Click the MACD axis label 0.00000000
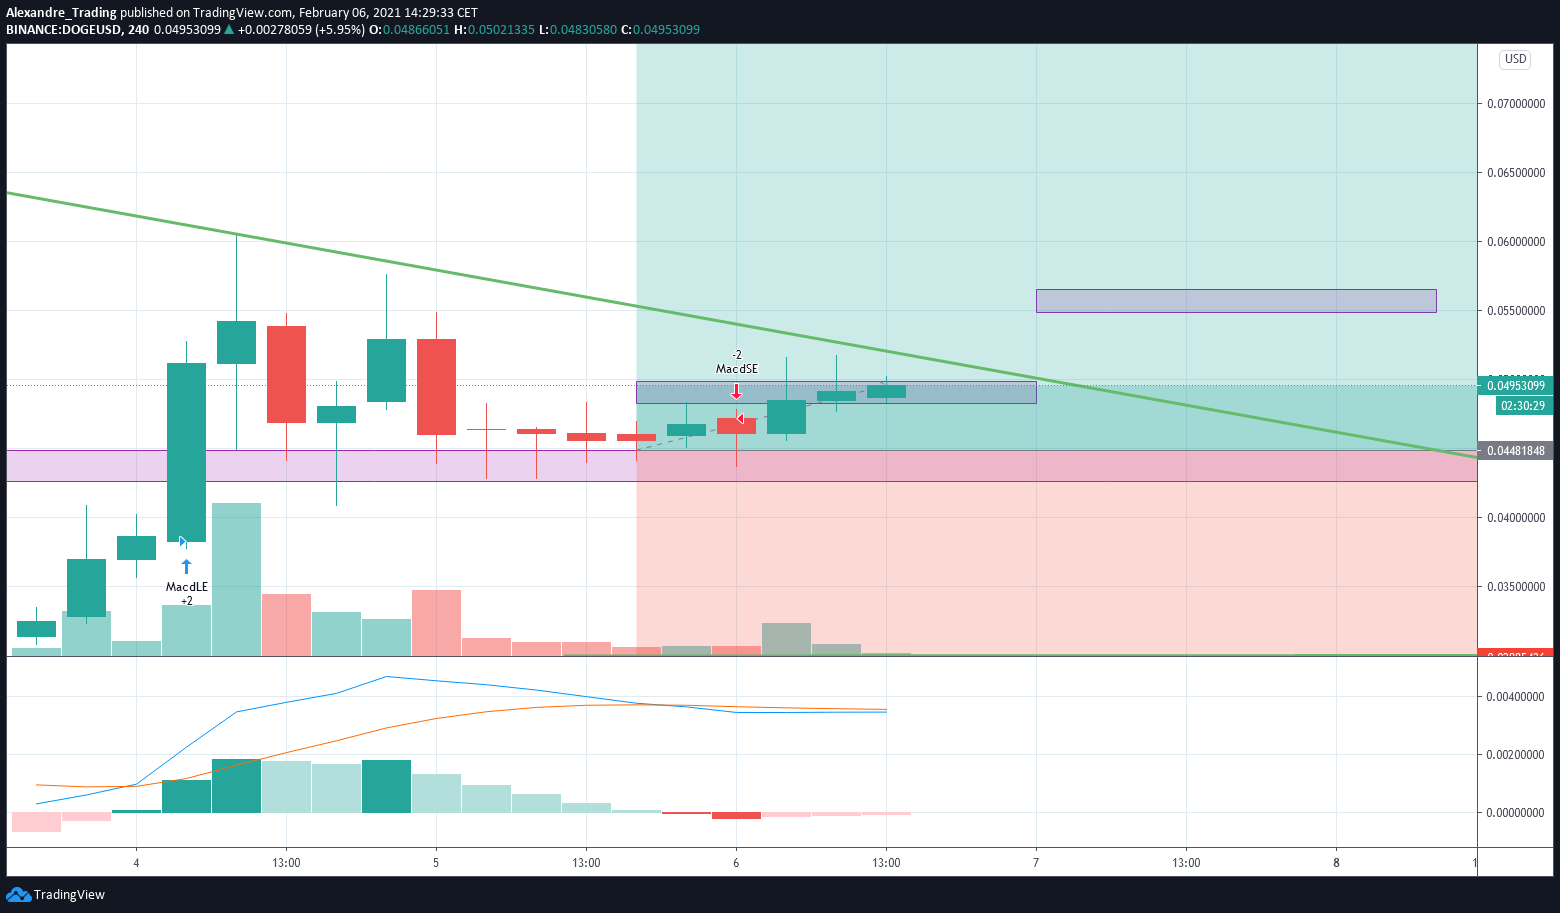The image size is (1560, 913). point(1516,813)
